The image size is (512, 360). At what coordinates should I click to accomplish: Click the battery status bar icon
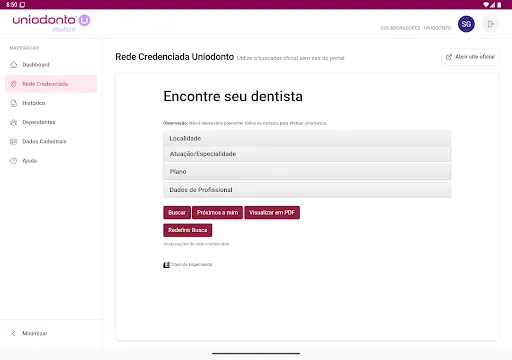[499, 5]
